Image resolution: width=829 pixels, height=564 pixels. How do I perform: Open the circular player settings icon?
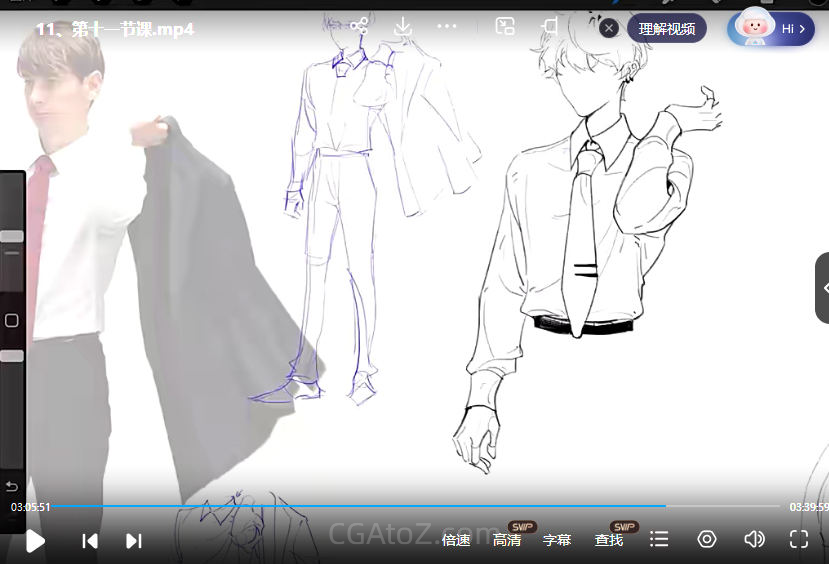(707, 540)
